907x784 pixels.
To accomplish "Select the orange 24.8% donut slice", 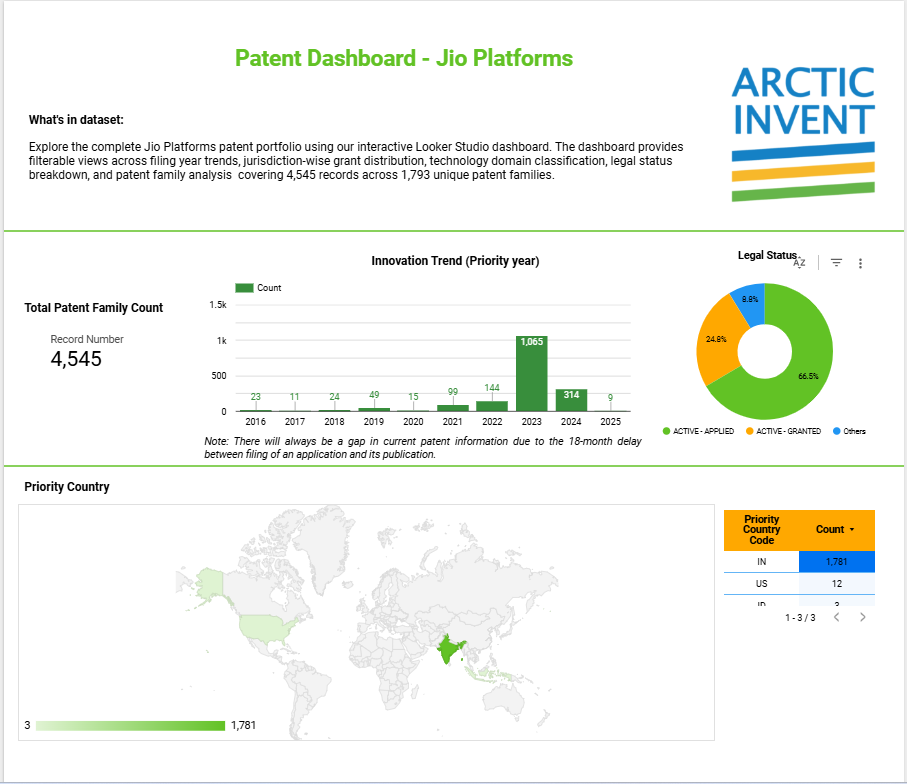I will 717,341.
